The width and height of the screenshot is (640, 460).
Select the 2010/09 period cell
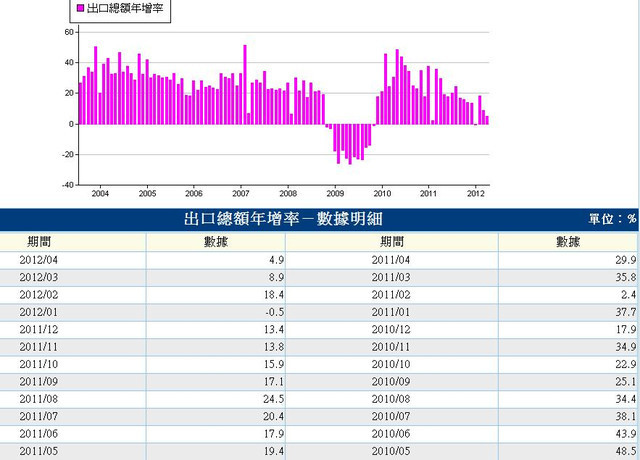391,382
